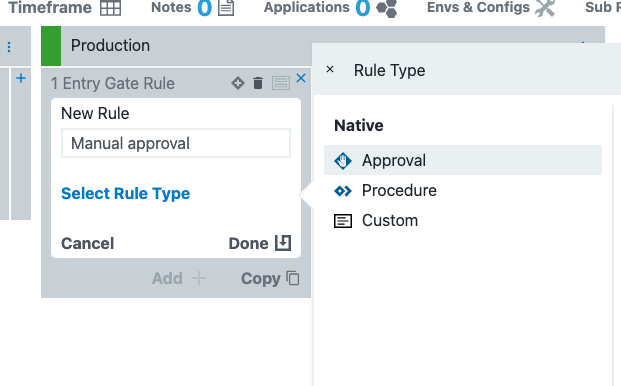Click the Native section heading

tap(359, 125)
